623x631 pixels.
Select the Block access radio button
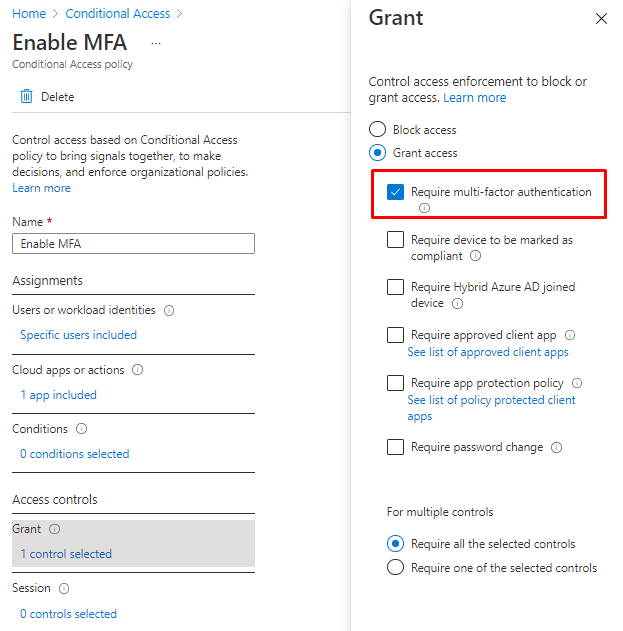click(378, 129)
